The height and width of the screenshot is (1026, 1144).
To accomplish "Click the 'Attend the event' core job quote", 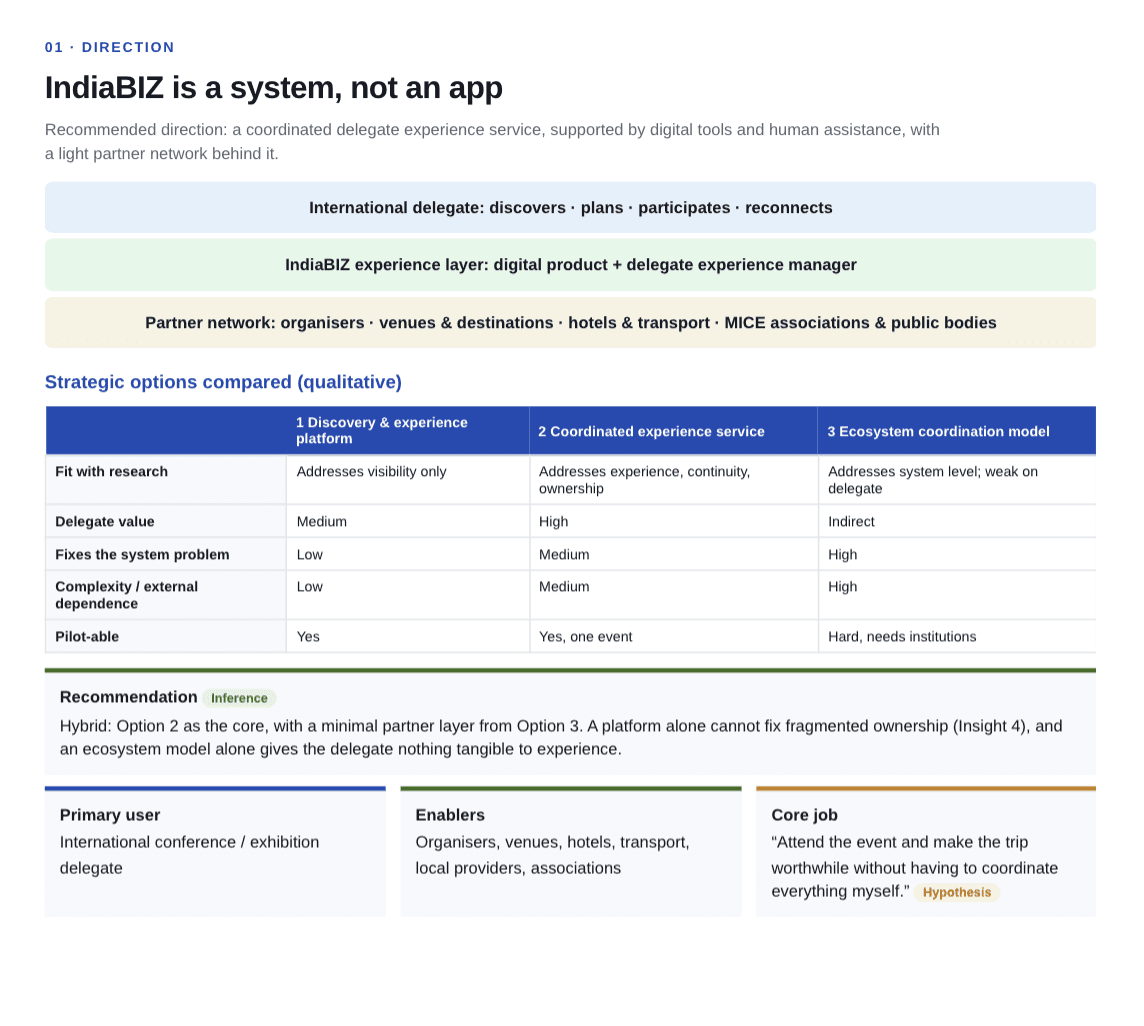I will click(914, 867).
